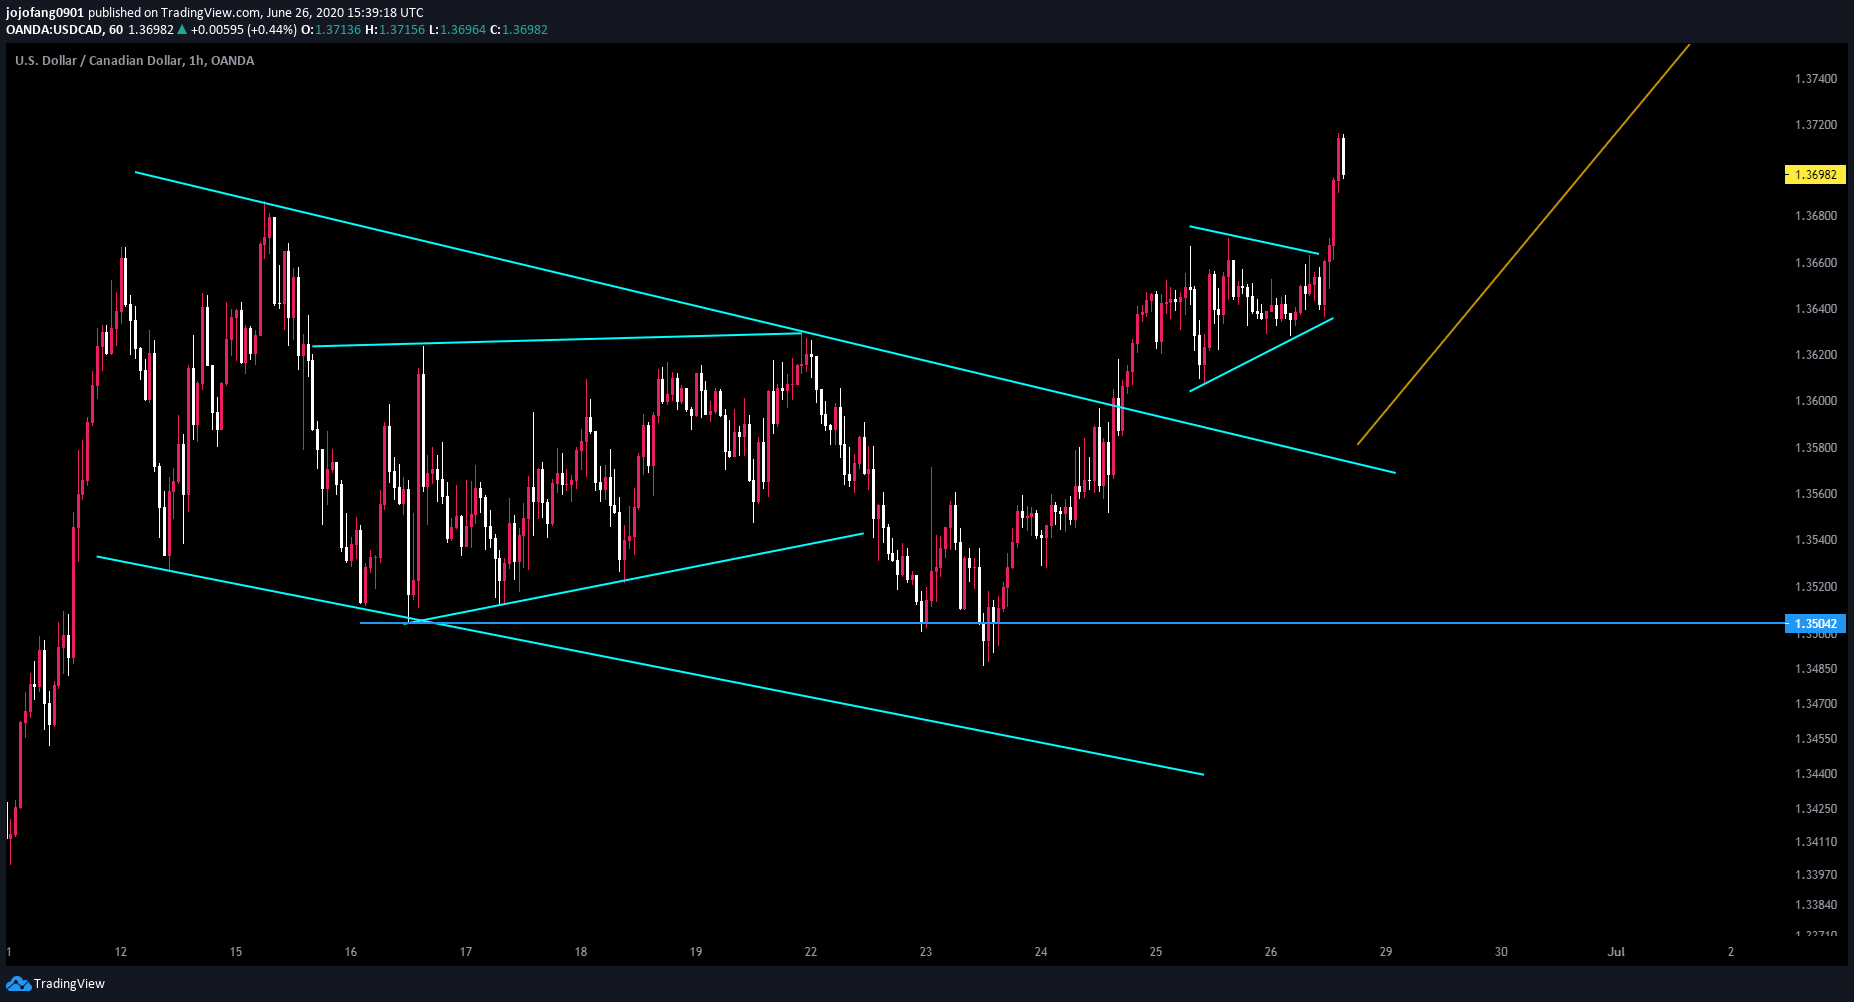Click the TradingView brand text
1854x1002 pixels.
(69, 984)
